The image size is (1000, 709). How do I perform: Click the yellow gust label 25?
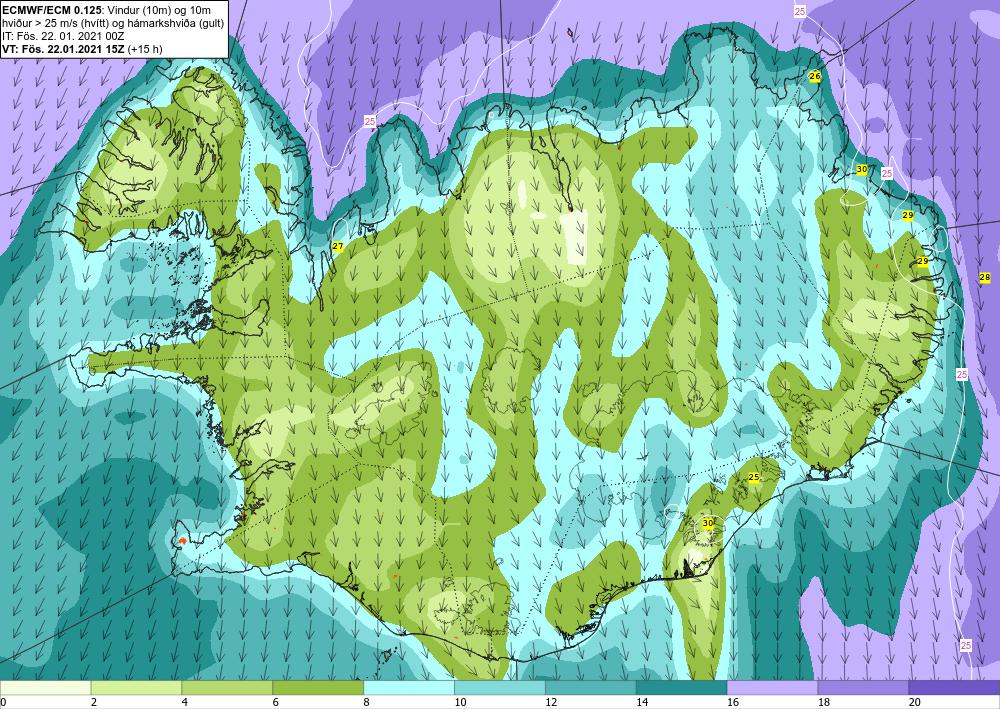754,478
